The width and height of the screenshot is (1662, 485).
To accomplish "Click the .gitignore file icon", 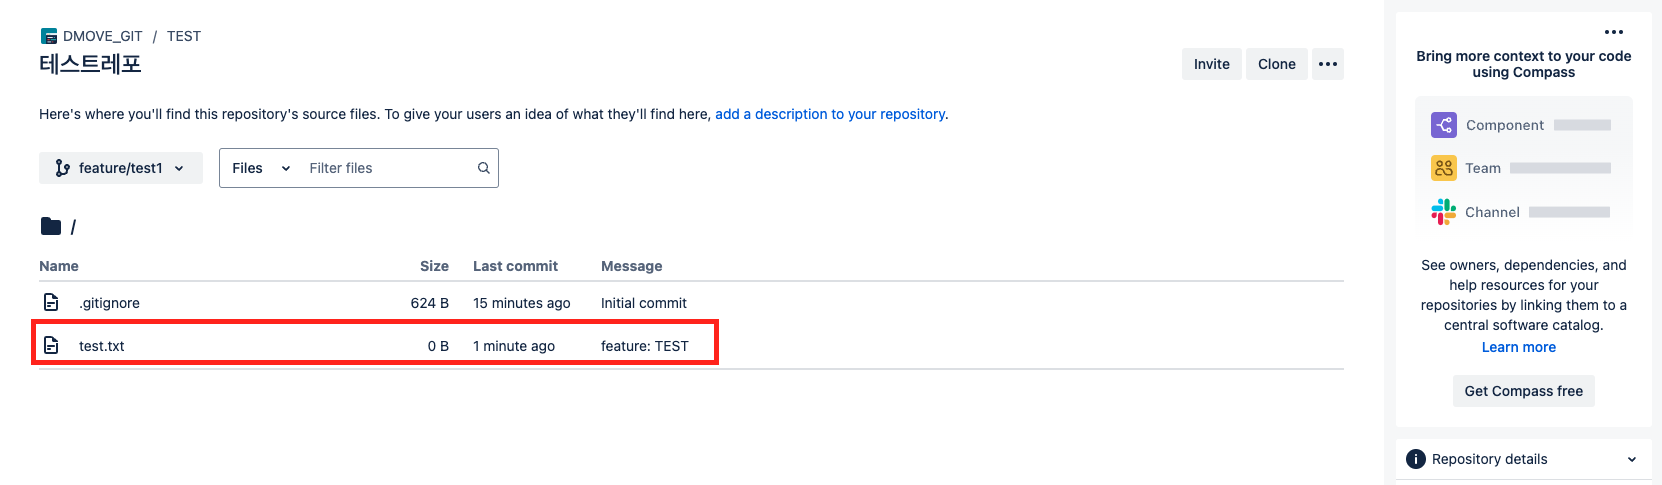I will (x=51, y=303).
